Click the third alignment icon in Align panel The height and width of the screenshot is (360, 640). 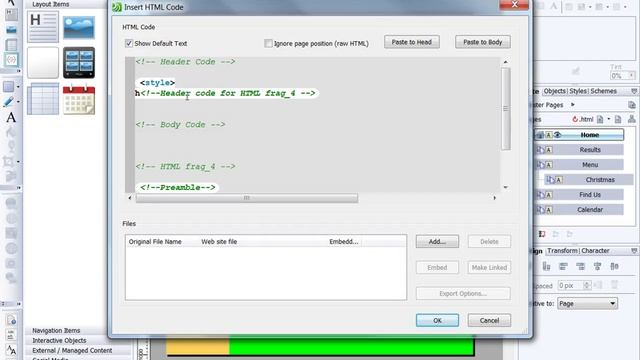click(x=580, y=267)
